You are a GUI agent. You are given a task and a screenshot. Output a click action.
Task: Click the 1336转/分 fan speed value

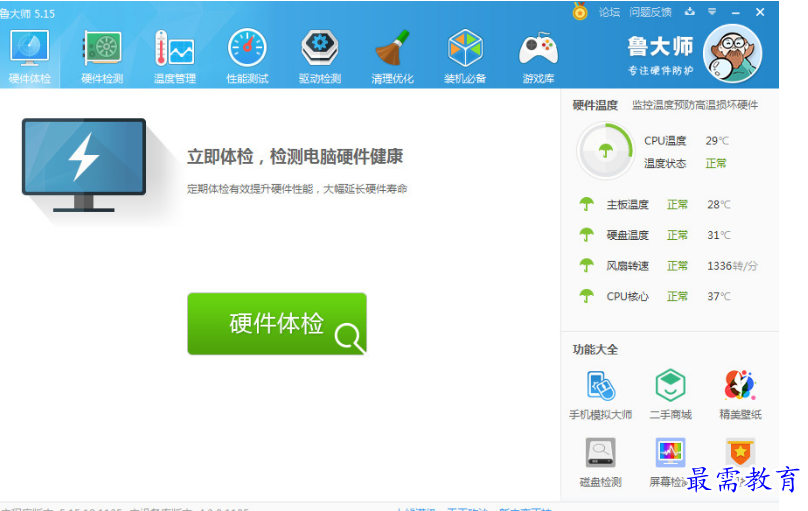pyautogui.click(x=732, y=266)
